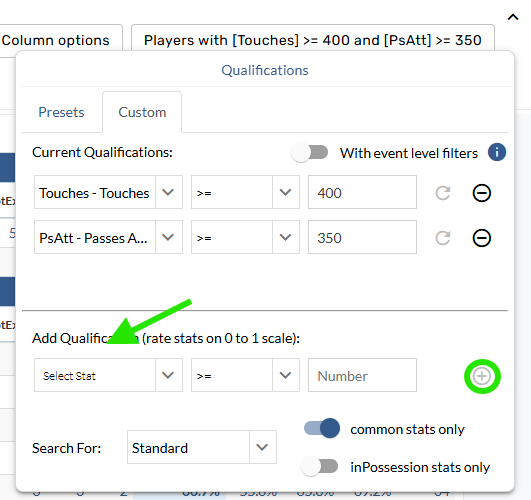This screenshot has width=531, height=500.
Task: Remove the Touches qualification with minus icon
Action: coord(482,193)
